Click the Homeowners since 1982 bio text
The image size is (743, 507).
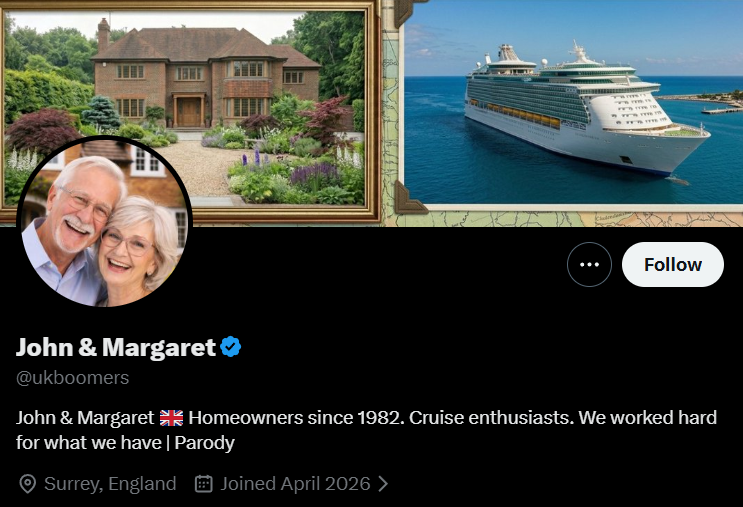(x=296, y=418)
